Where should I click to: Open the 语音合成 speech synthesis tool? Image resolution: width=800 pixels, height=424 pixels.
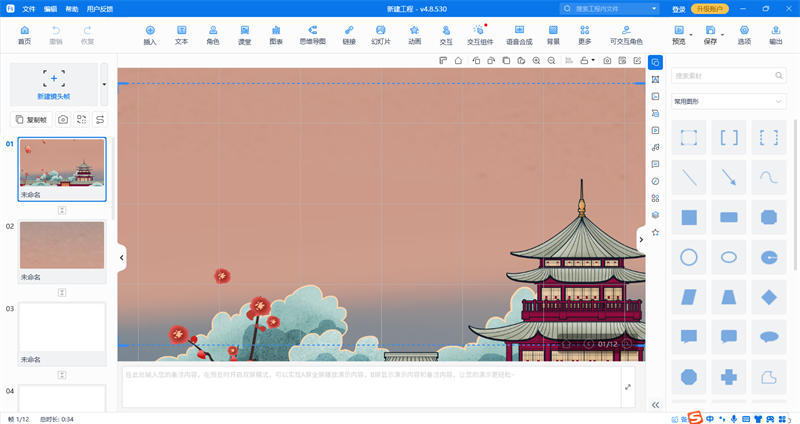coord(518,35)
